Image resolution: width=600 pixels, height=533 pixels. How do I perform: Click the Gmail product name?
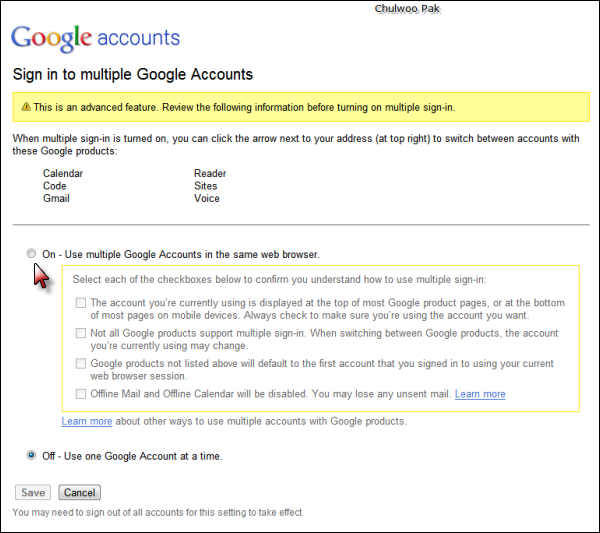tap(56, 199)
